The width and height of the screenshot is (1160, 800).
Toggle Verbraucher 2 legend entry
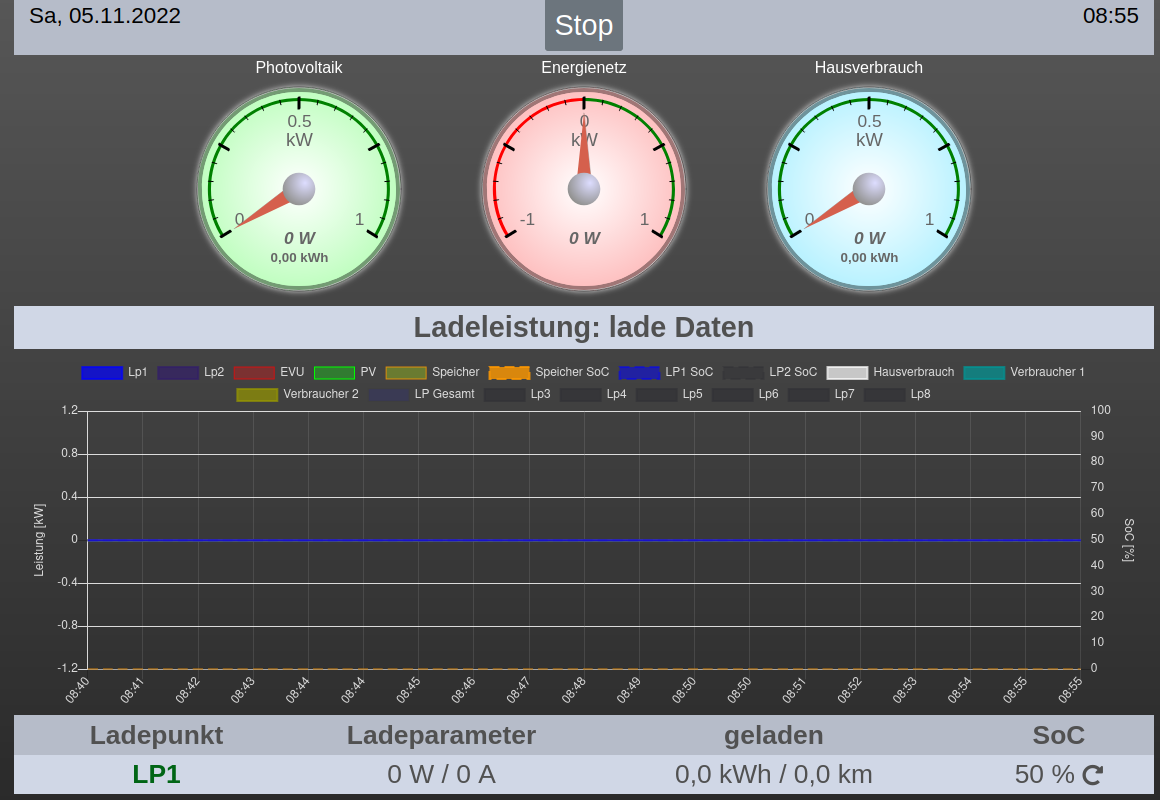coord(297,394)
